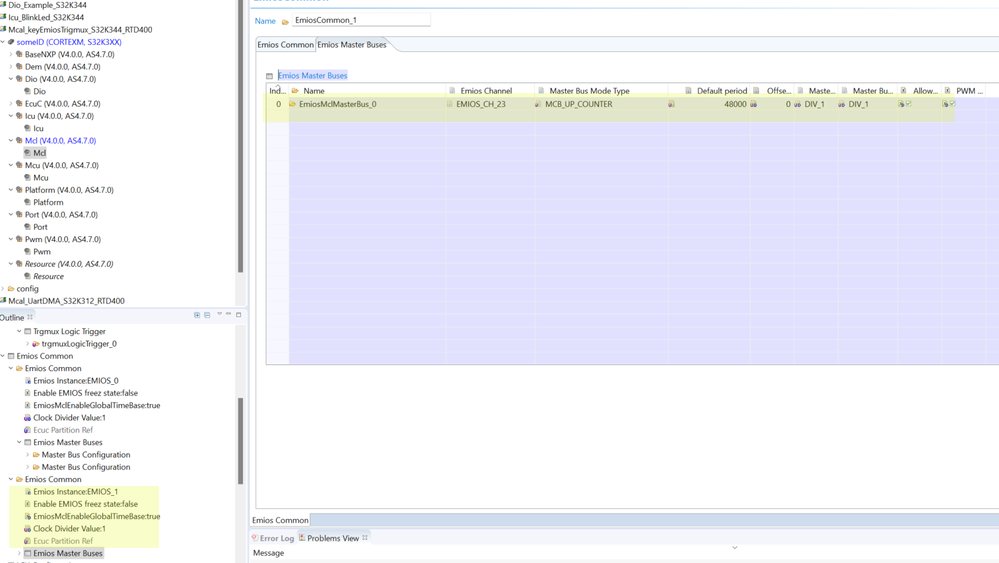Minimize the Outline panel
The height and width of the screenshot is (563, 999).
pyautogui.click(x=229, y=314)
